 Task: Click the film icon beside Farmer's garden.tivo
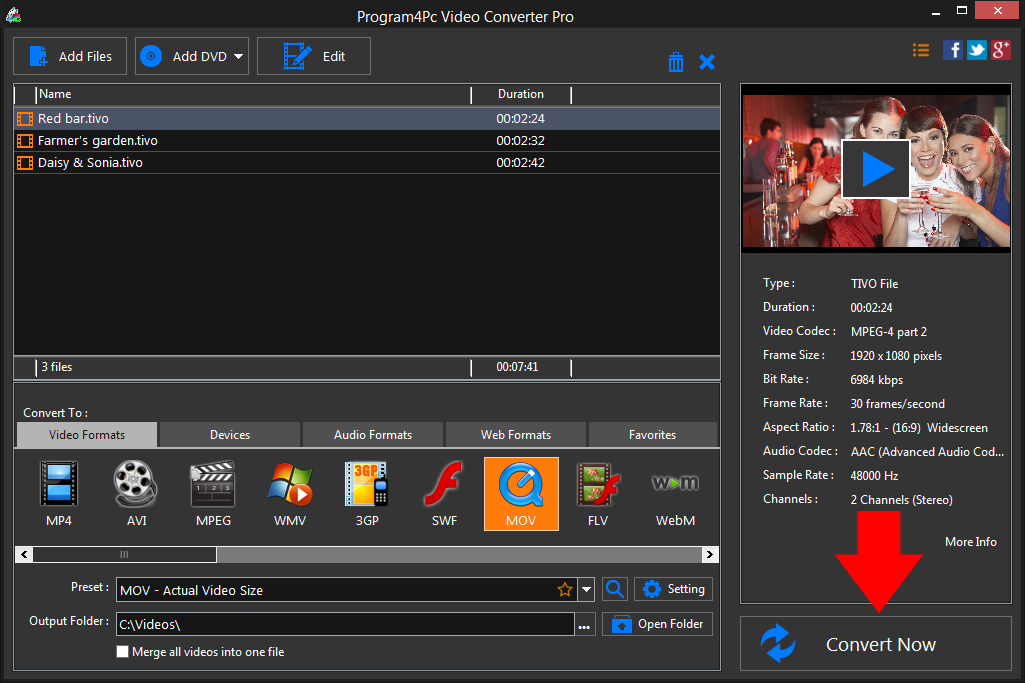(25, 141)
